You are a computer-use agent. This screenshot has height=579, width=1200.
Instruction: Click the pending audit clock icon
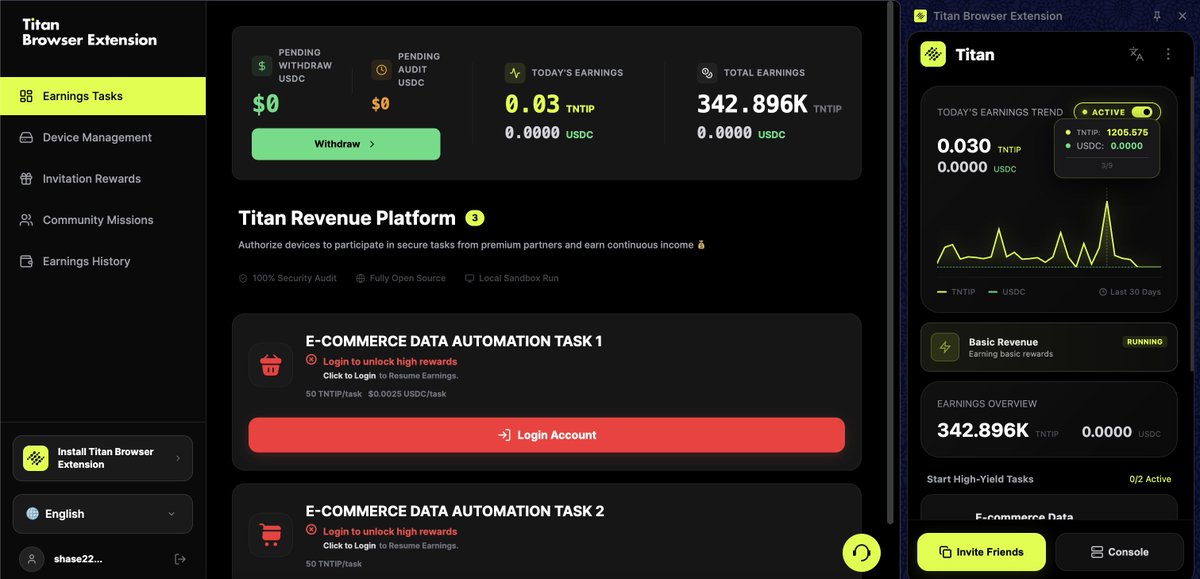[x=381, y=70]
